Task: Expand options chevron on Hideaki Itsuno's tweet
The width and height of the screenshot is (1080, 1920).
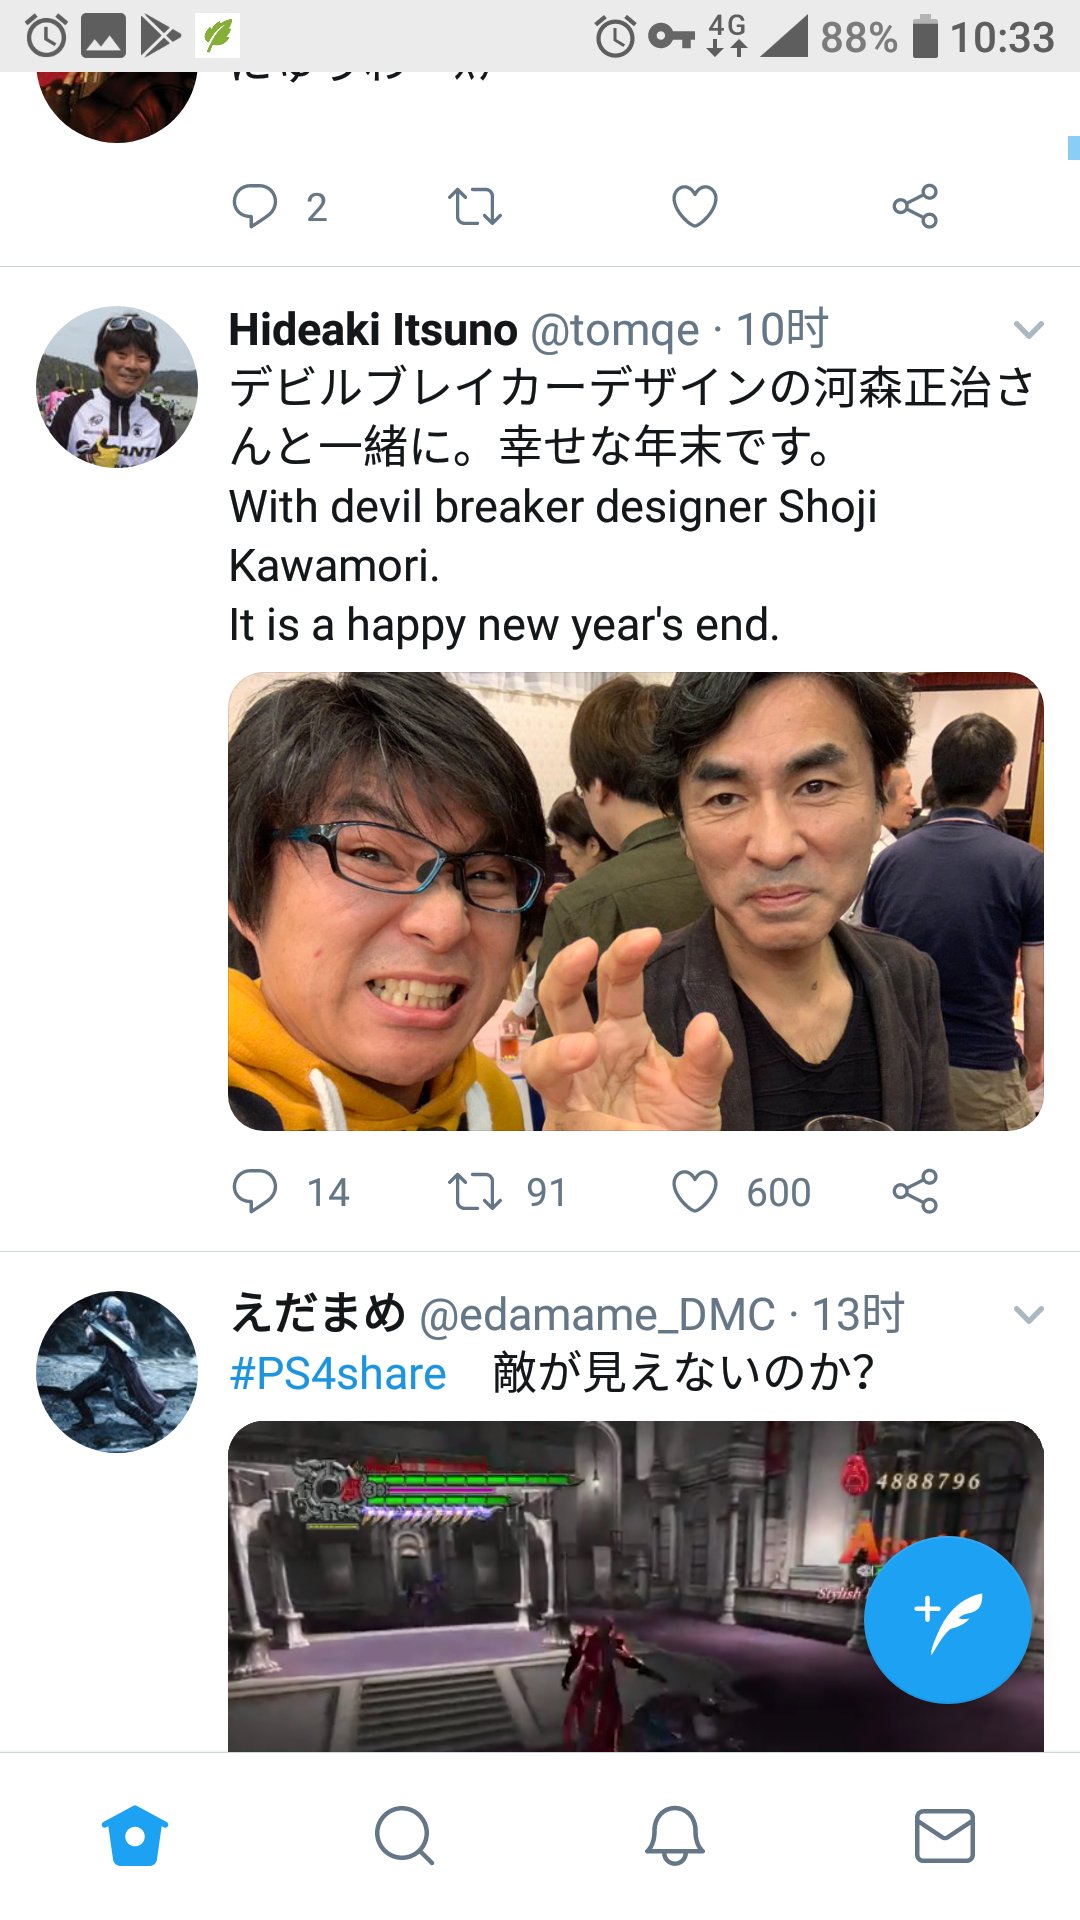Action: tap(1029, 329)
